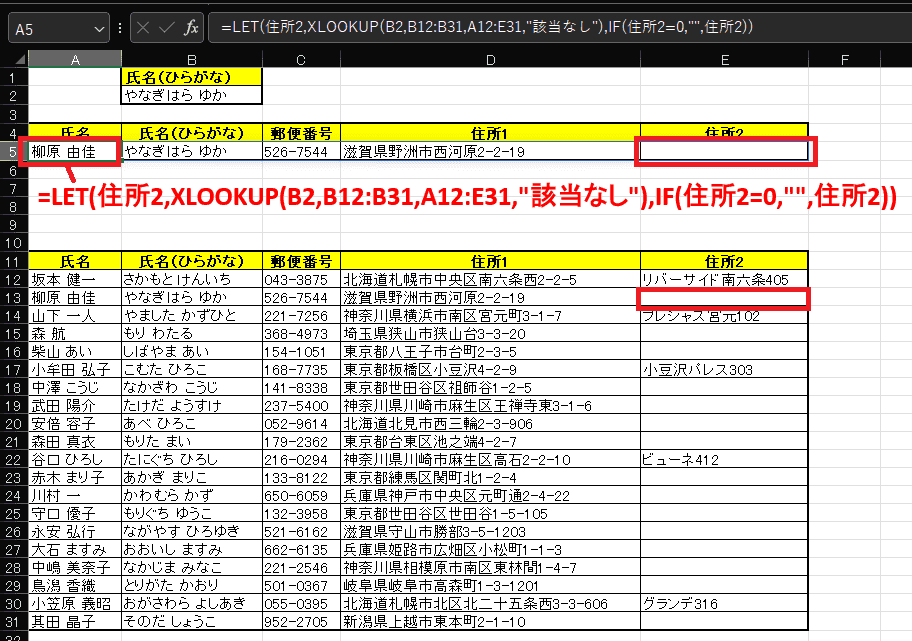Select column D header
Viewport: 912px width, 641px height.
click(490, 59)
